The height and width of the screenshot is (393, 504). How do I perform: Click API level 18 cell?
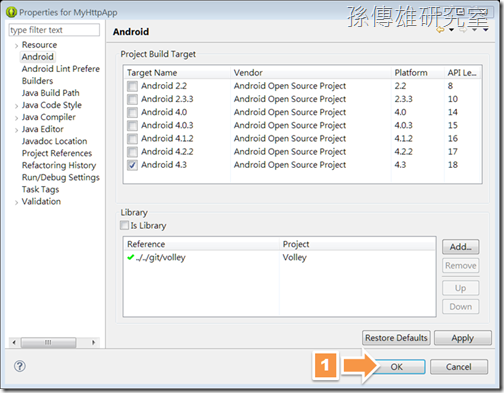point(453,165)
